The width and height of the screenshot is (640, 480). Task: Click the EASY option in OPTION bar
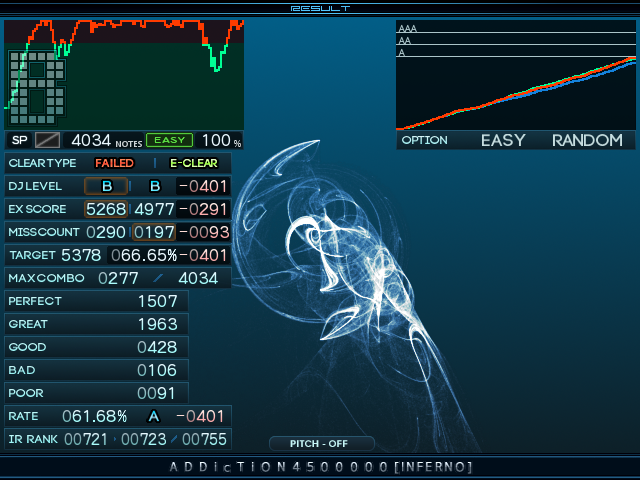pos(503,140)
